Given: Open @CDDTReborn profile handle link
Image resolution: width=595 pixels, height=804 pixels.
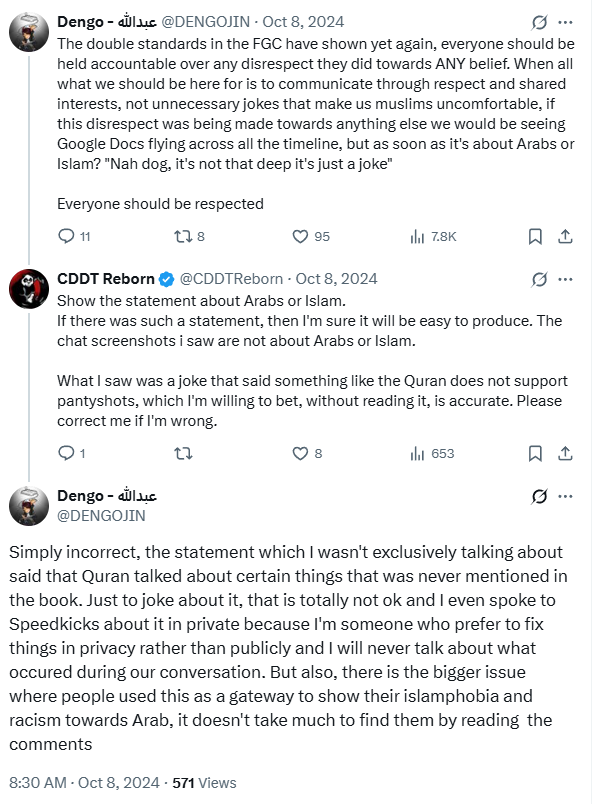Looking at the screenshot, I should coord(231,279).
